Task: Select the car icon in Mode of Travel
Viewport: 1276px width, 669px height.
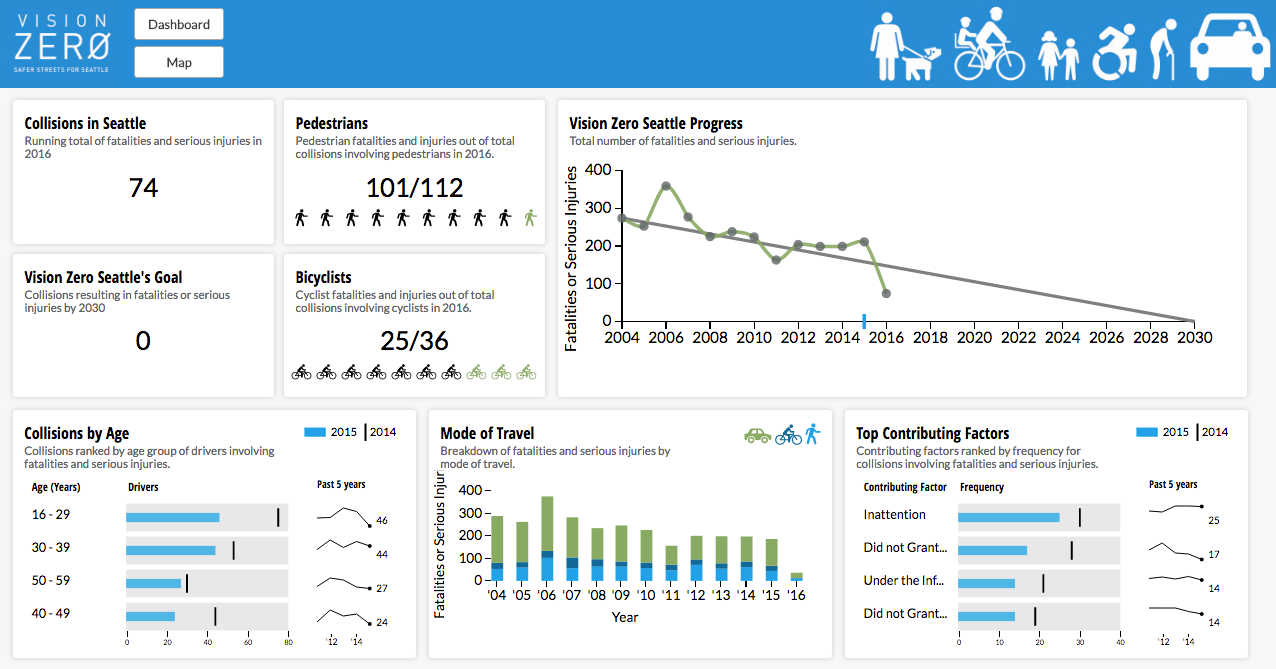Action: coord(758,437)
